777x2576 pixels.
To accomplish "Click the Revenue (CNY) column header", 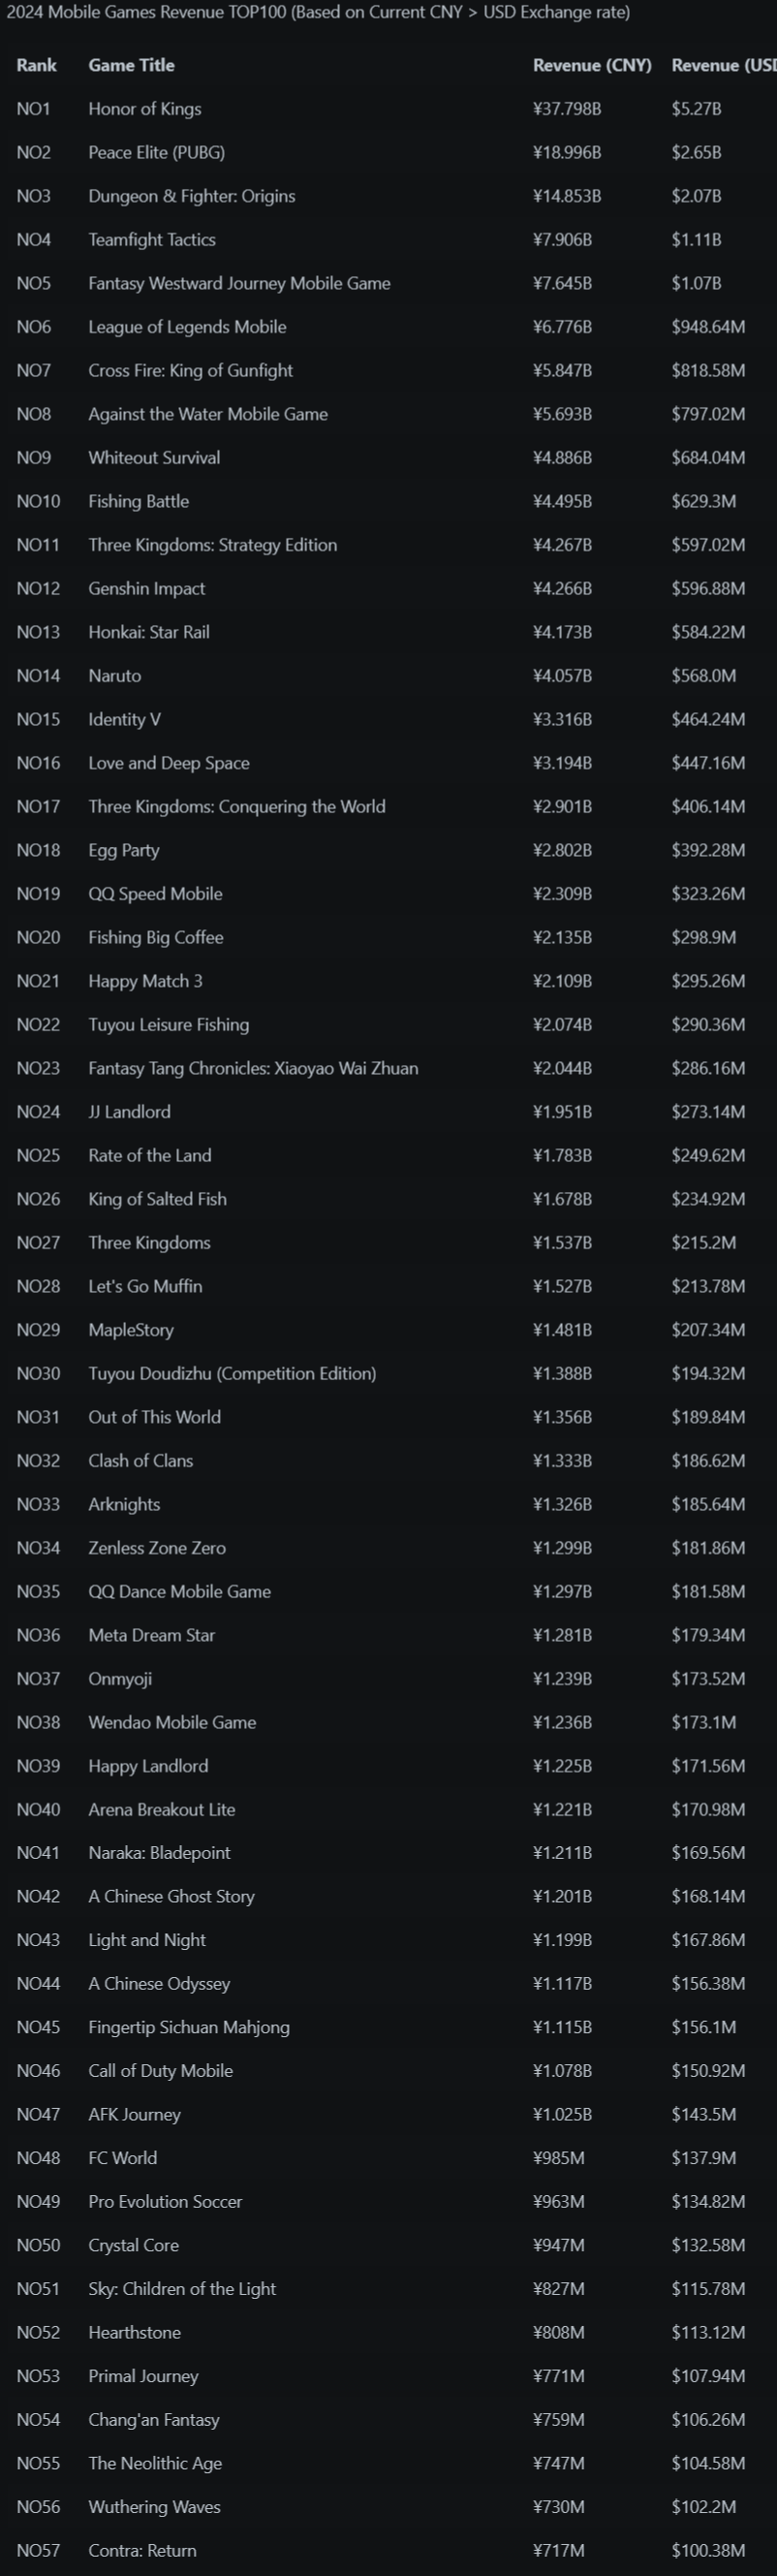I will coord(592,65).
